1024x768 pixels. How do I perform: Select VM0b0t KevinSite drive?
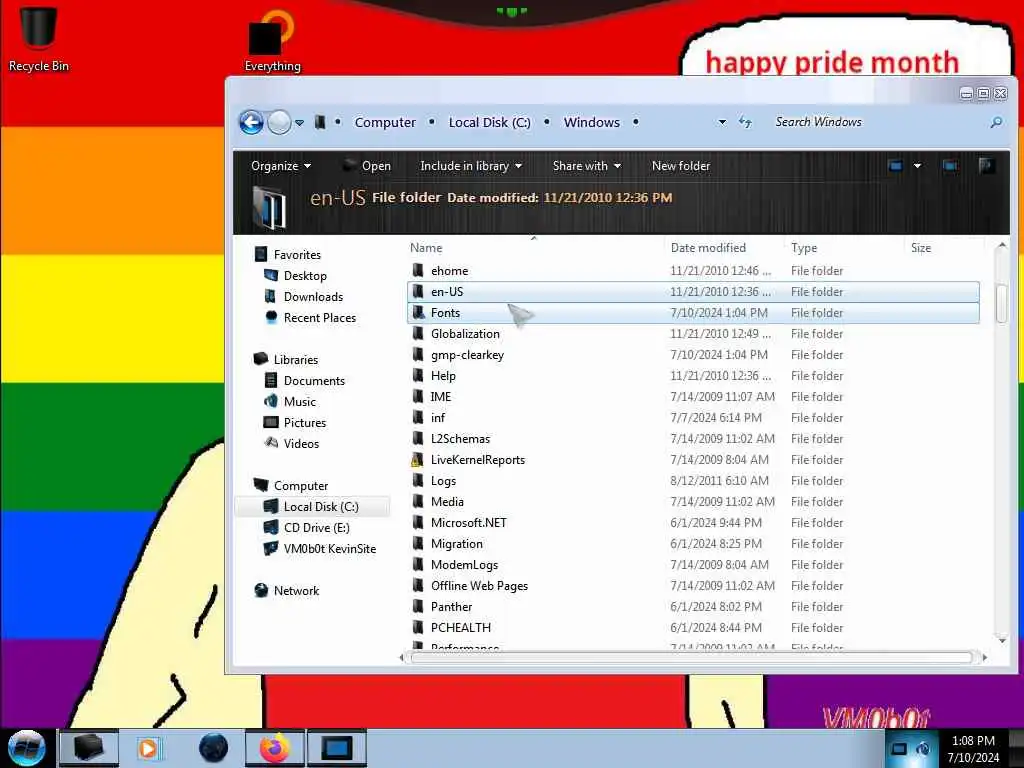(x=330, y=549)
